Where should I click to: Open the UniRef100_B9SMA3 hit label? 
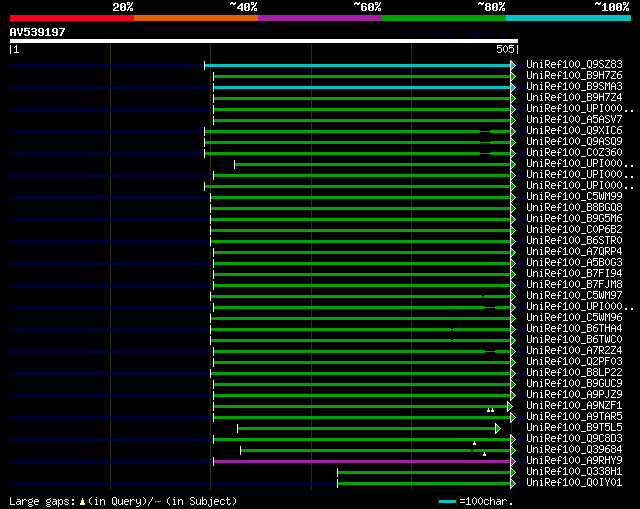click(574, 87)
